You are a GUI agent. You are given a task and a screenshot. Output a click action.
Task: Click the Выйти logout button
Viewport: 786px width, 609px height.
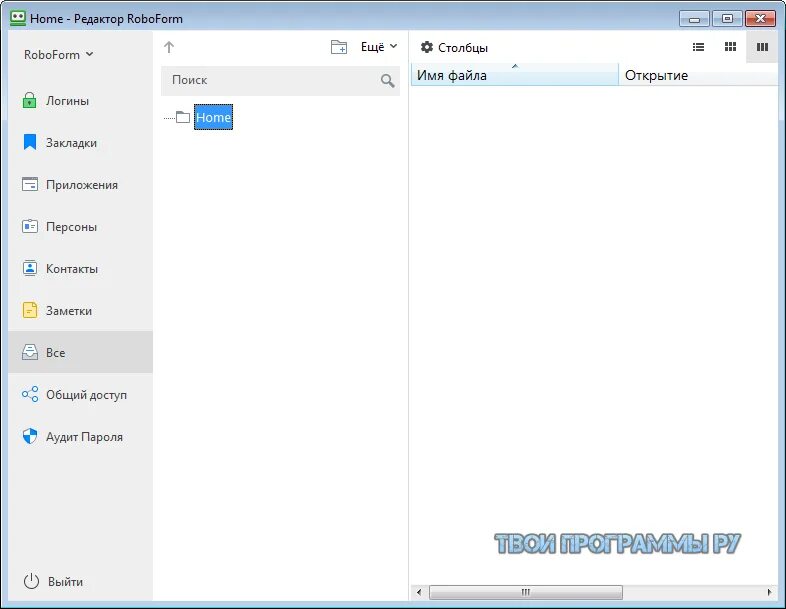tap(53, 581)
